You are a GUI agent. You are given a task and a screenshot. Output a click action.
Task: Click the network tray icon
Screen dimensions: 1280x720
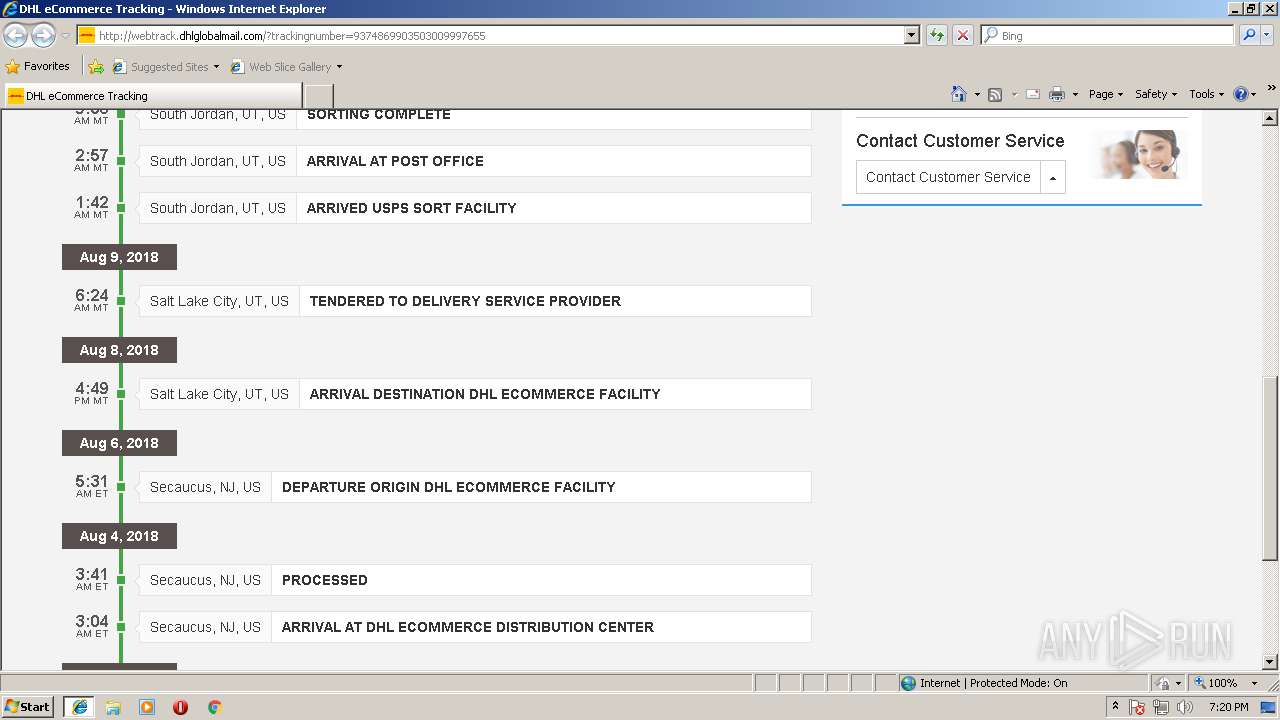tap(1161, 707)
